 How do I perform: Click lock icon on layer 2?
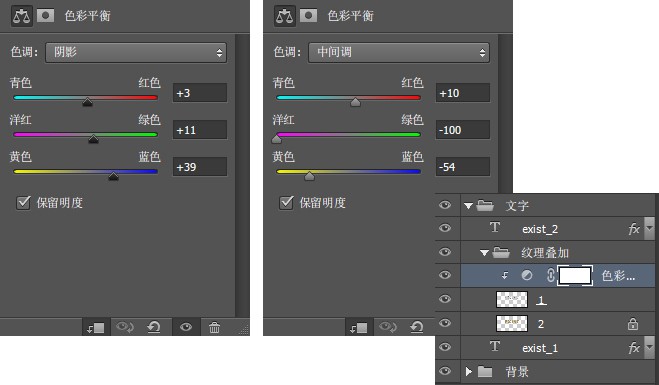[633, 324]
